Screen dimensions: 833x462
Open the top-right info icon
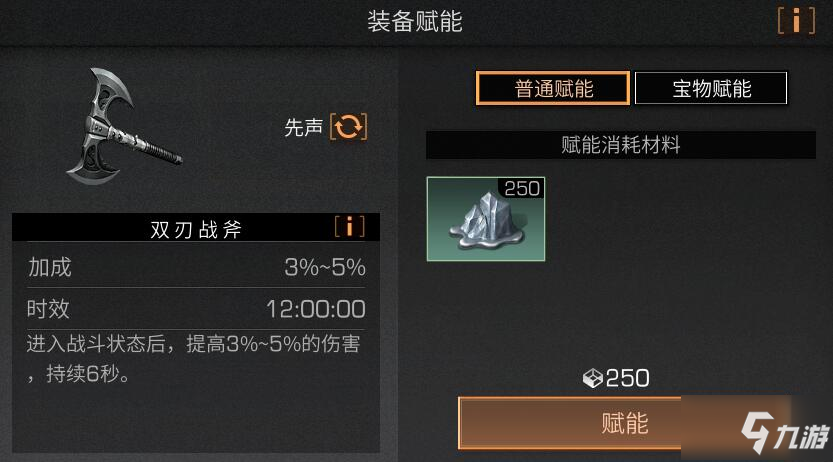(x=796, y=21)
